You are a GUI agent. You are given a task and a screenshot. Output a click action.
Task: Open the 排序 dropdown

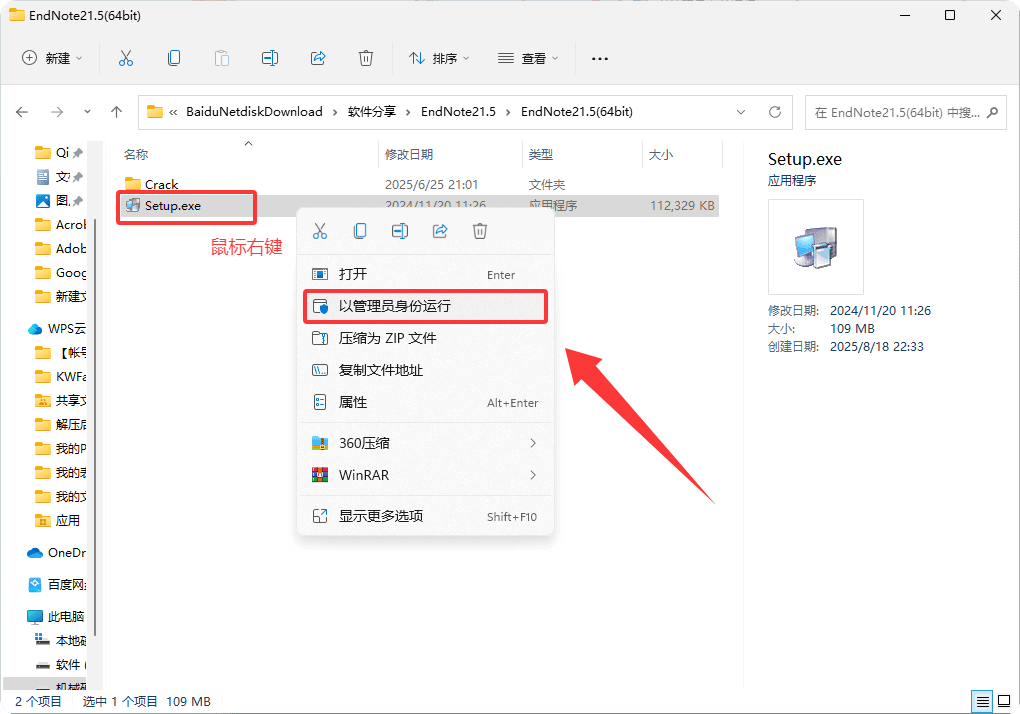[440, 58]
